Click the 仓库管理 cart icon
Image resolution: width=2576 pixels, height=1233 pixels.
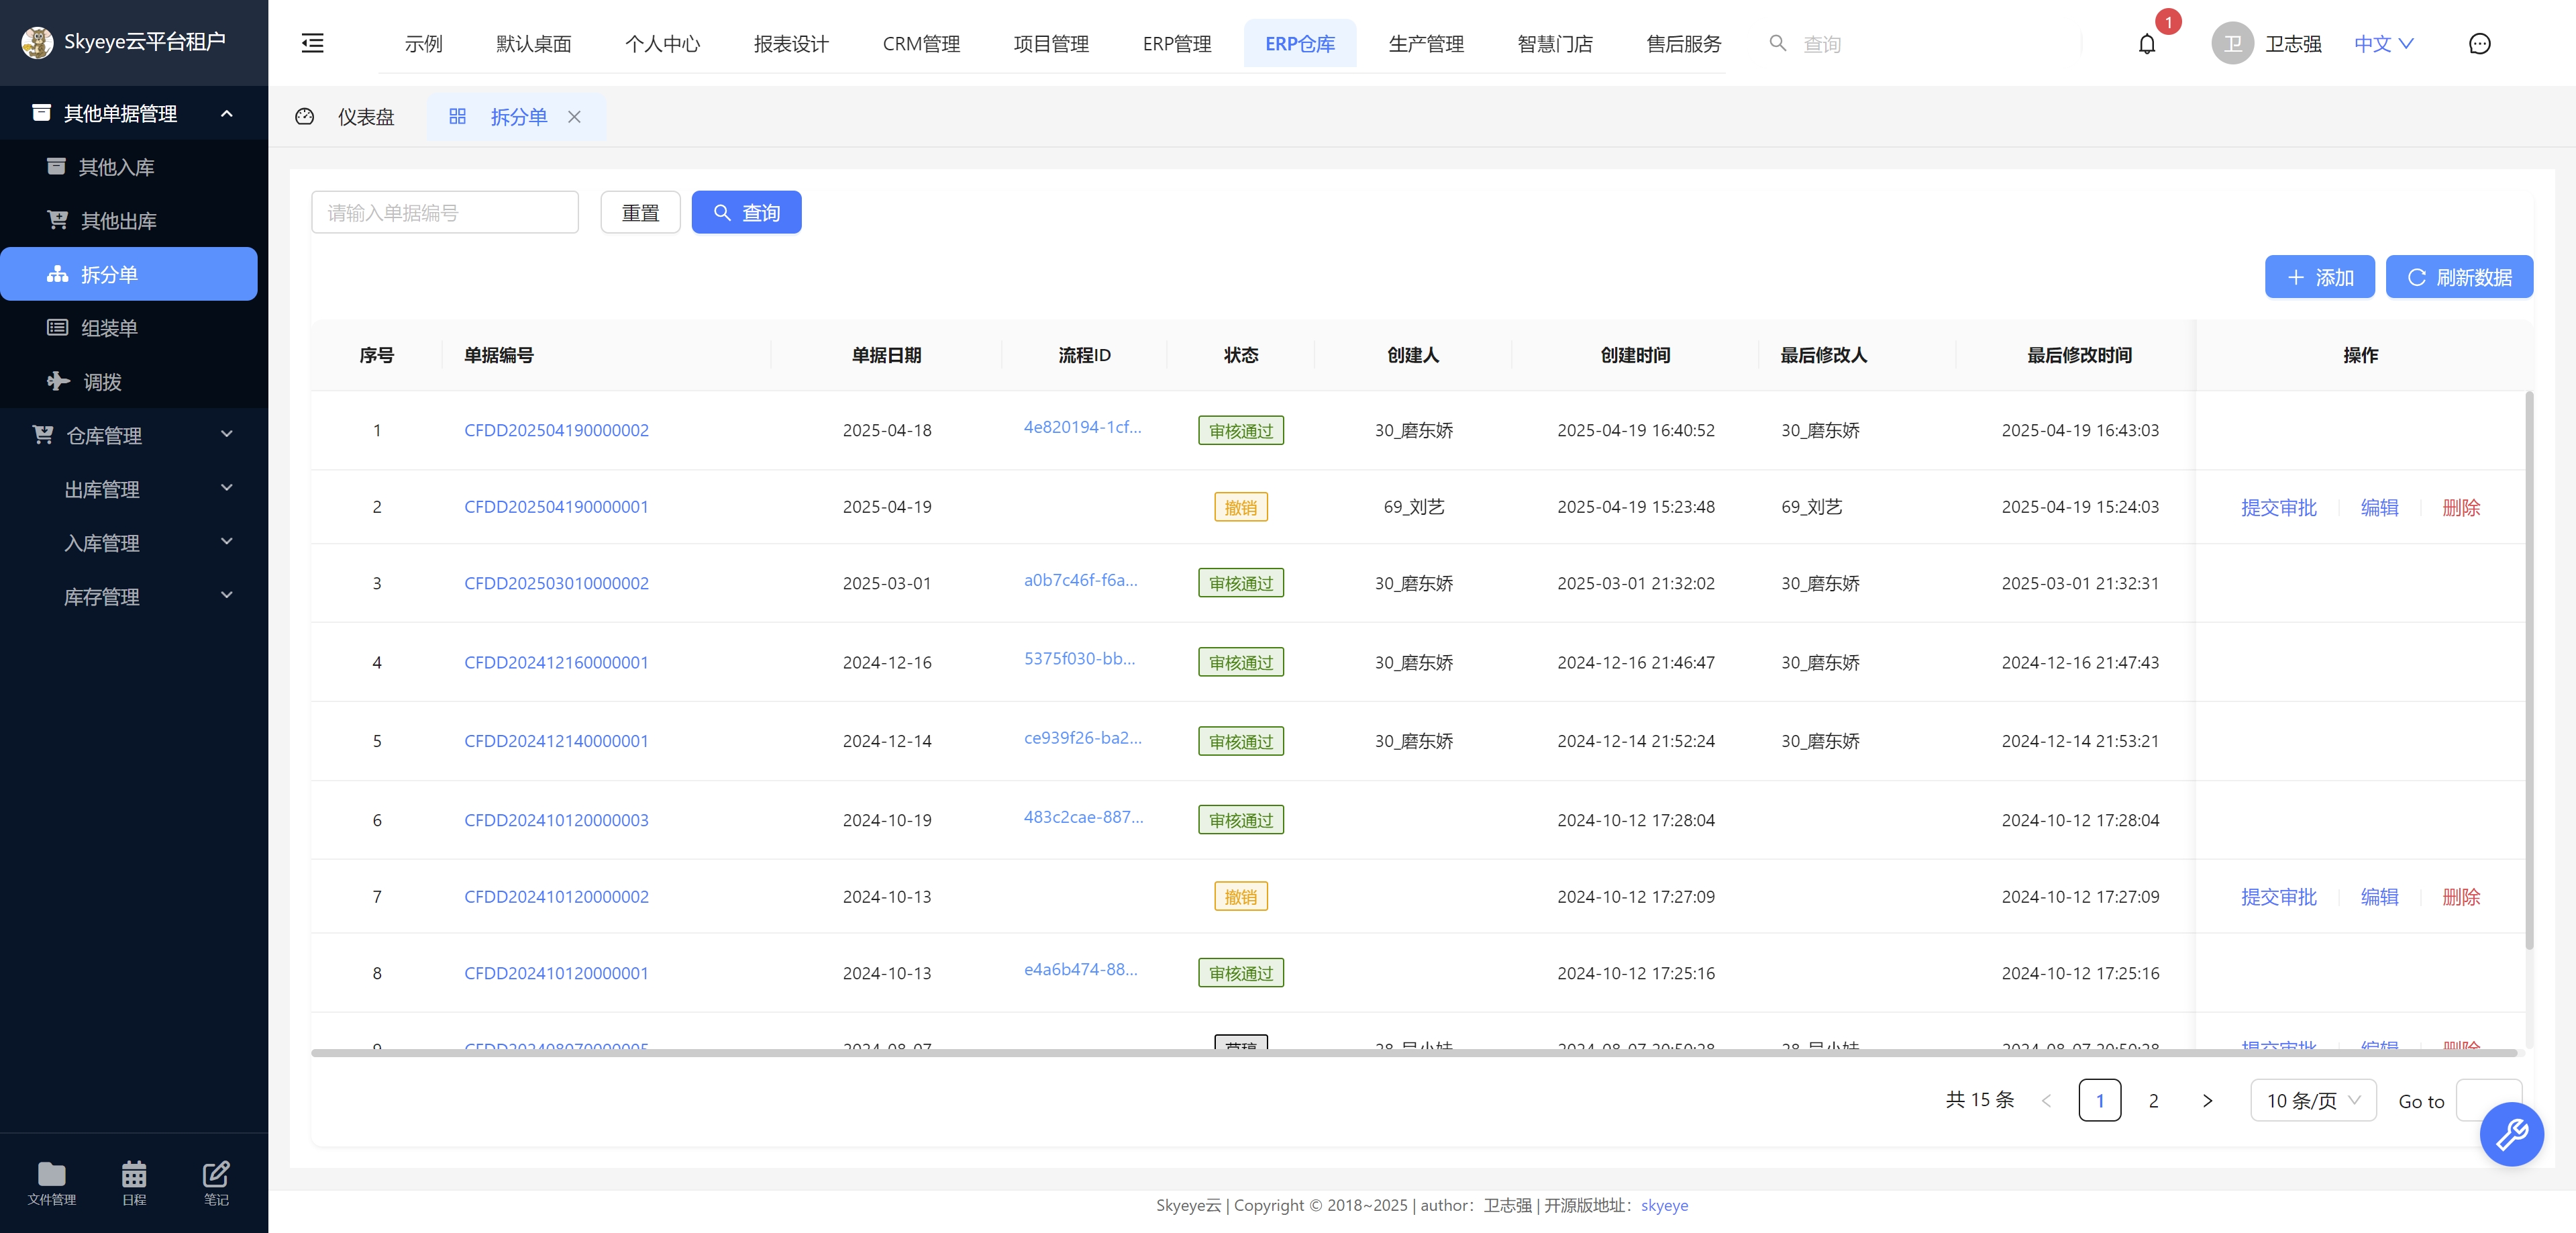(42, 435)
